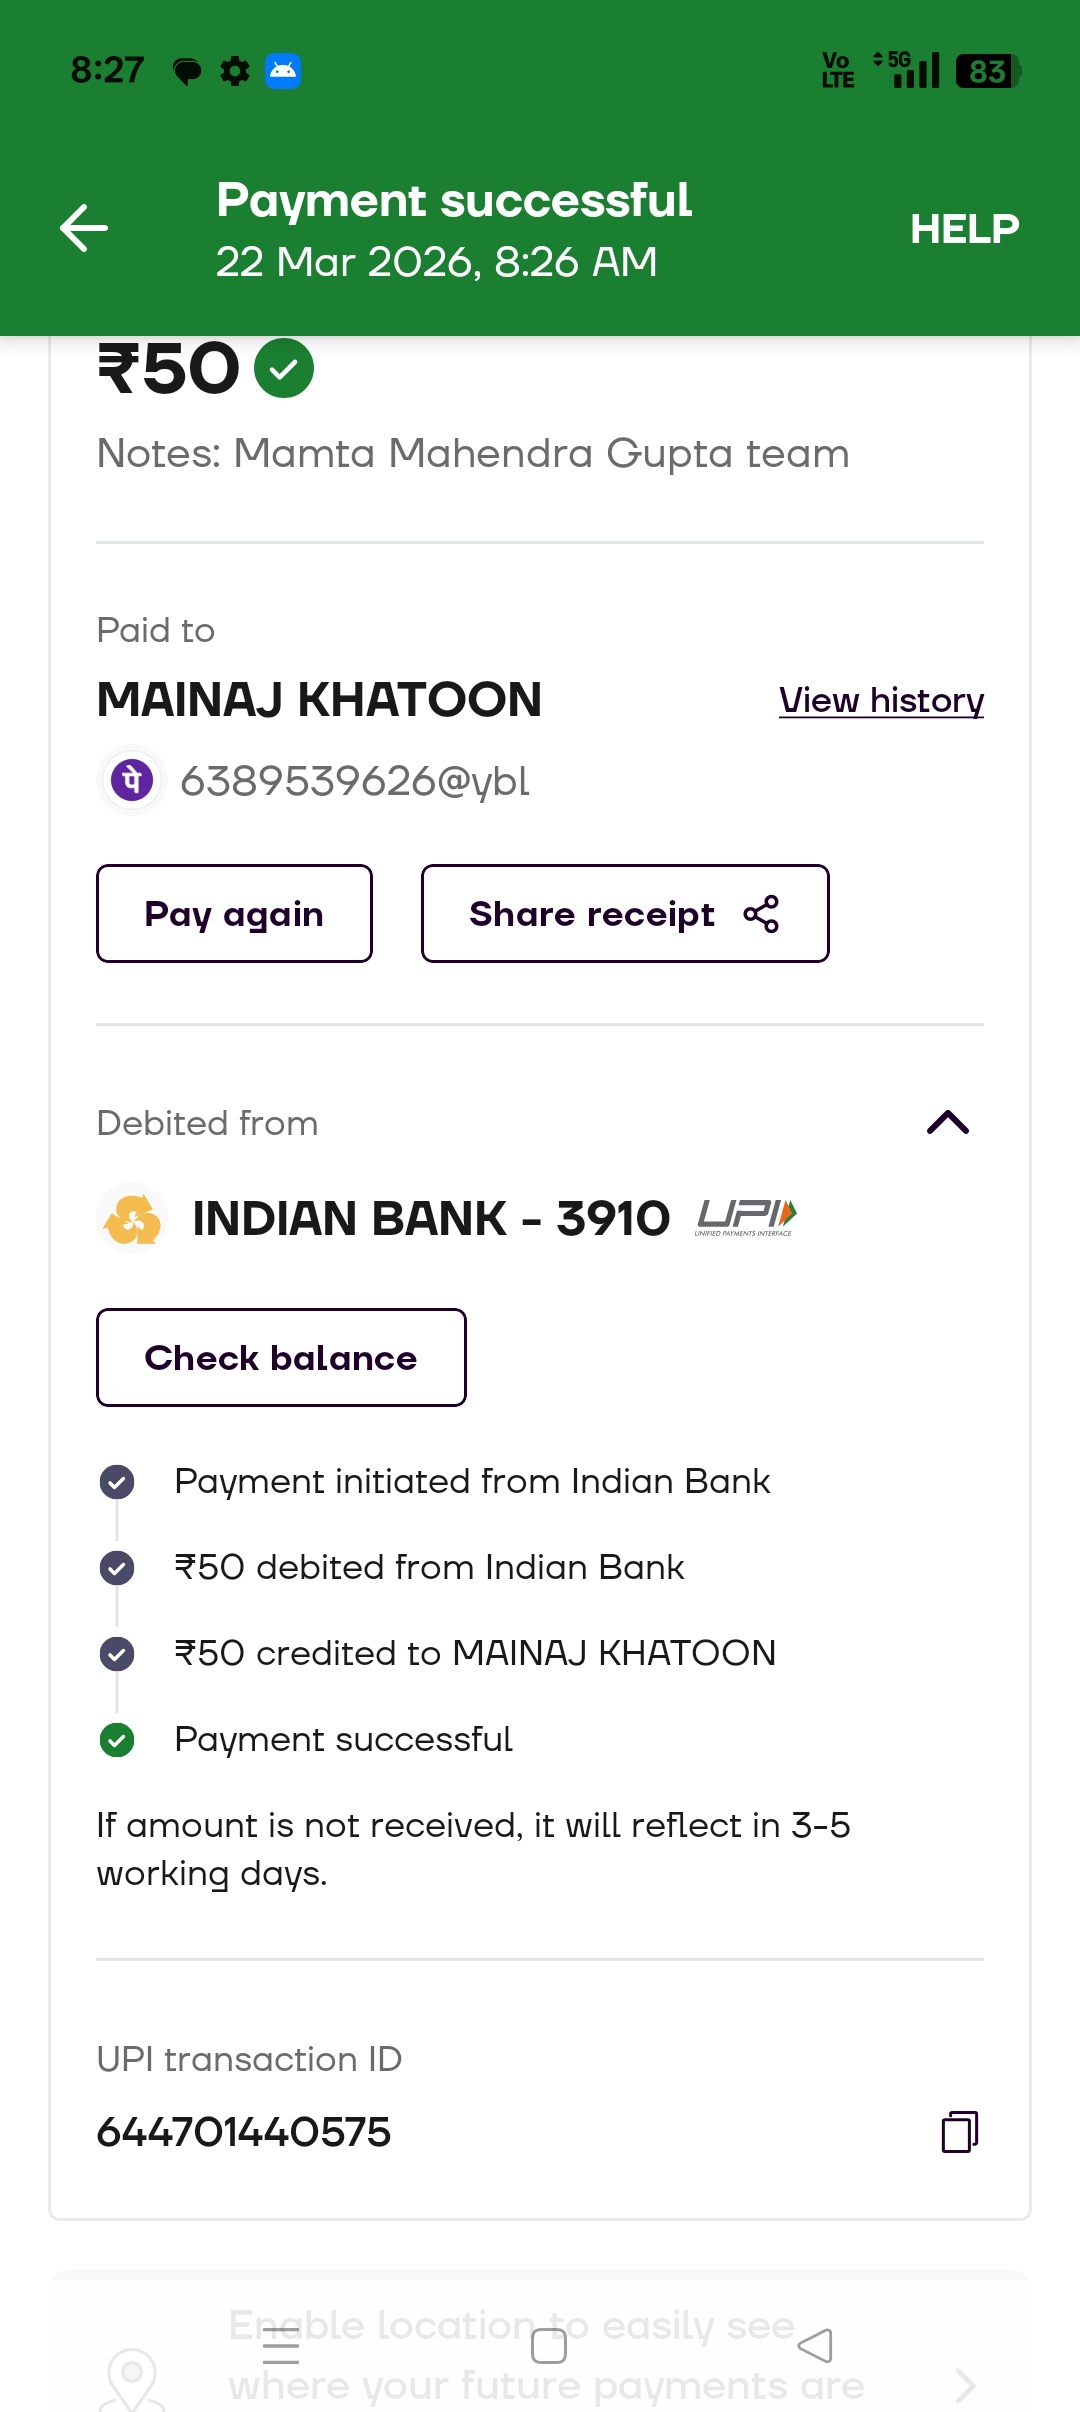Click the share icon on Share receipt
Image resolution: width=1080 pixels, height=2412 pixels.
tap(761, 914)
